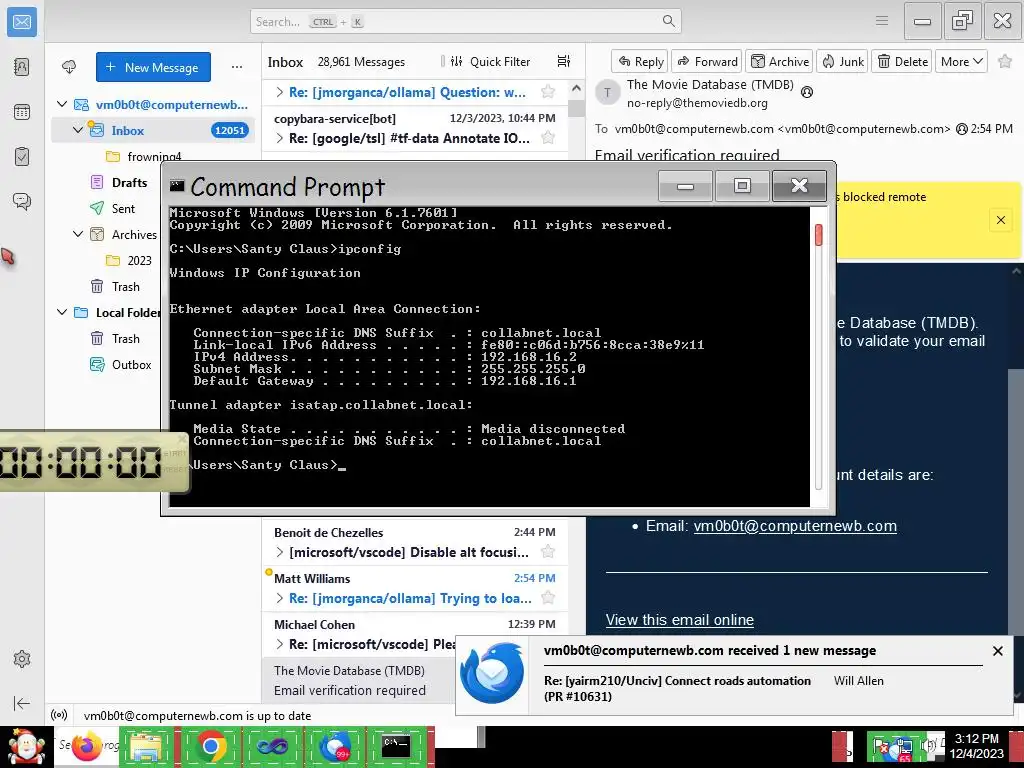The width and height of the screenshot is (1024, 768).
Task: Toggle the Quick Filter bar
Action: [490, 61]
